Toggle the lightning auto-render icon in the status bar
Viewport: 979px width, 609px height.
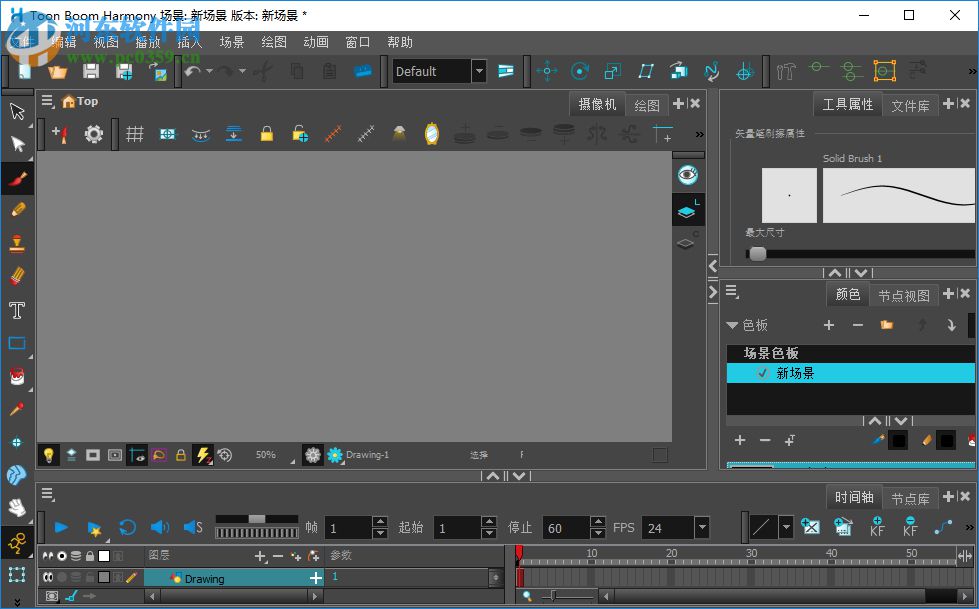[203, 455]
